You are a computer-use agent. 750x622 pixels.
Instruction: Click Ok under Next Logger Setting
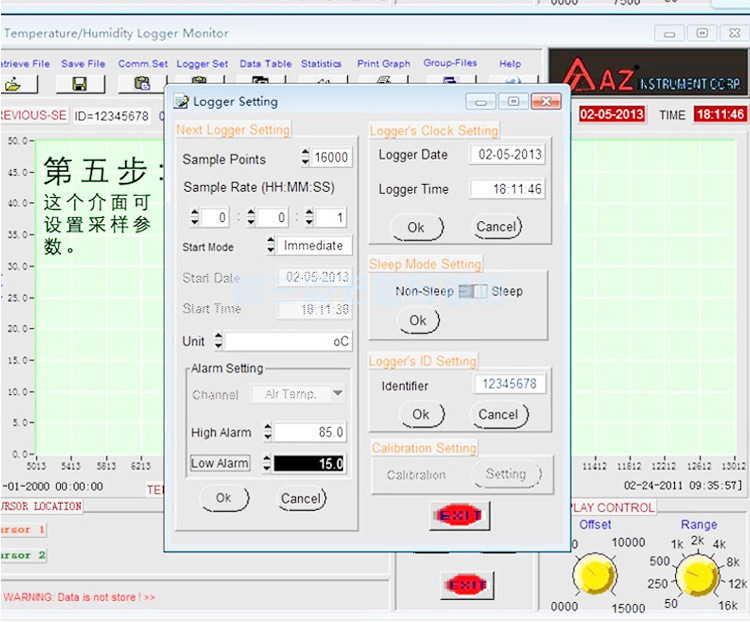coord(224,498)
